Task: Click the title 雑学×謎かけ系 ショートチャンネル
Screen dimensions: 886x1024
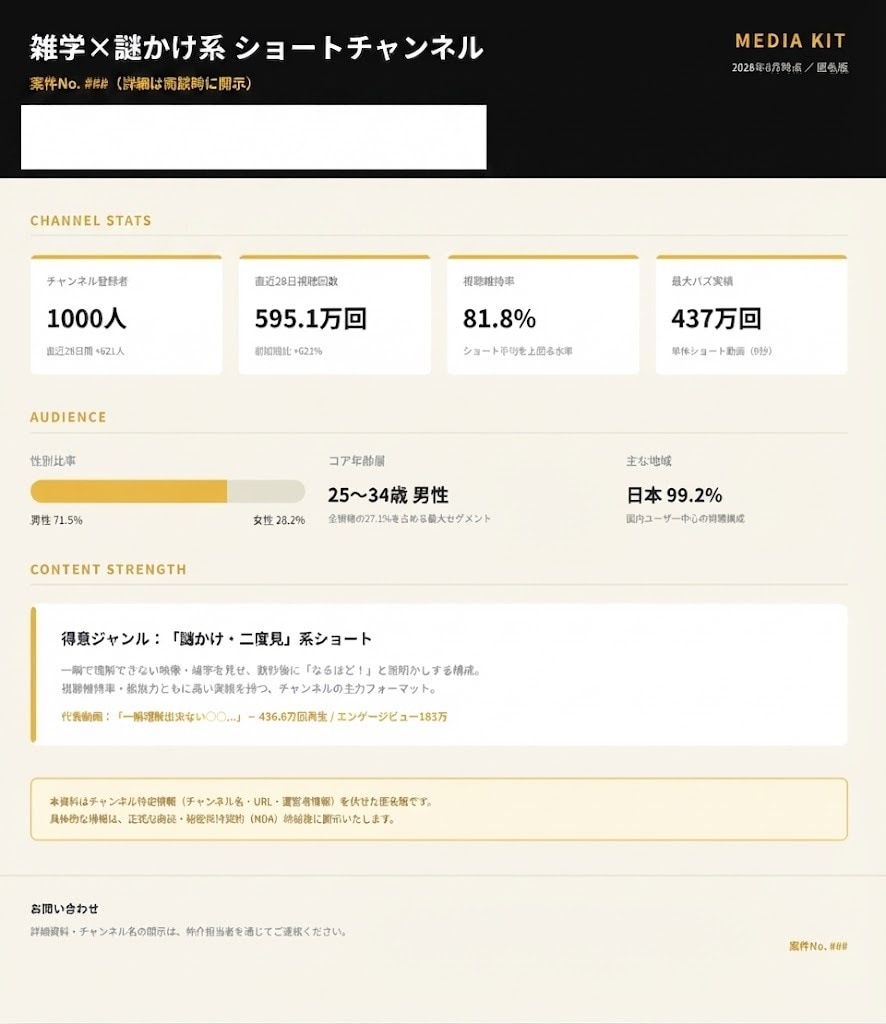Action: pos(257,48)
